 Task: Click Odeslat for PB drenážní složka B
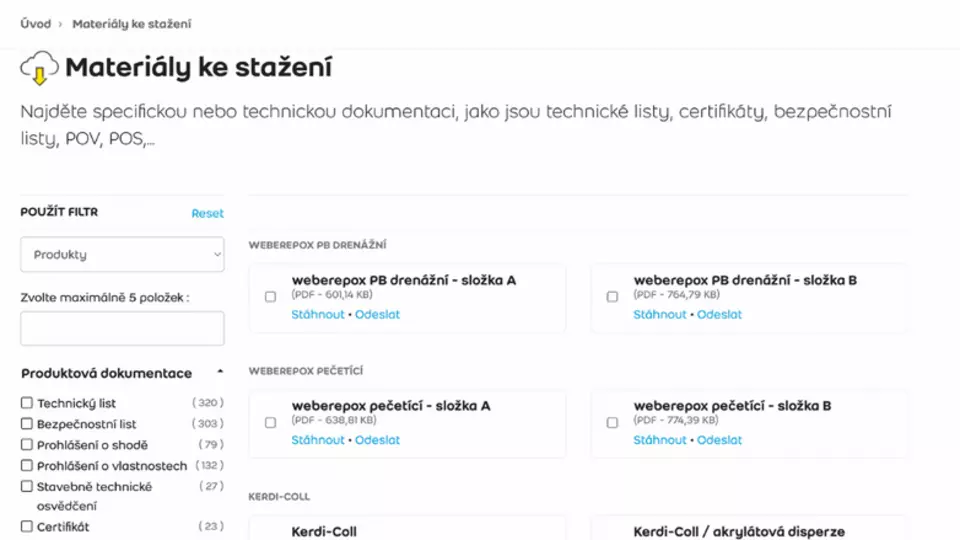(719, 314)
